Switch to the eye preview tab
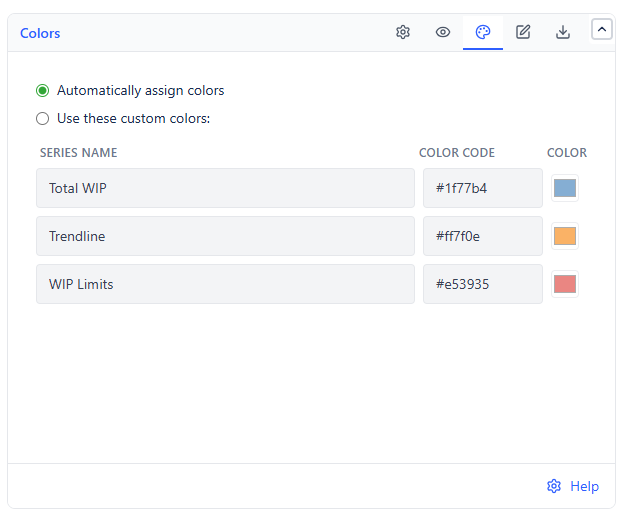This screenshot has width=622, height=514. coord(443,32)
